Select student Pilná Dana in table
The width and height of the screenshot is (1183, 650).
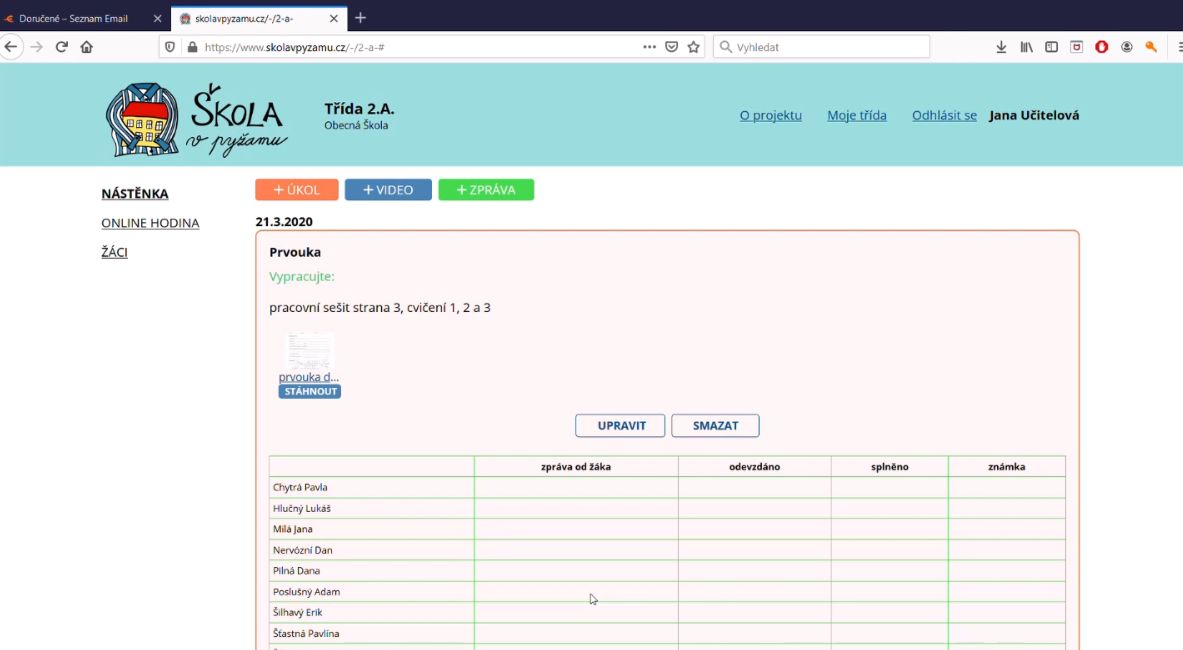click(297, 571)
